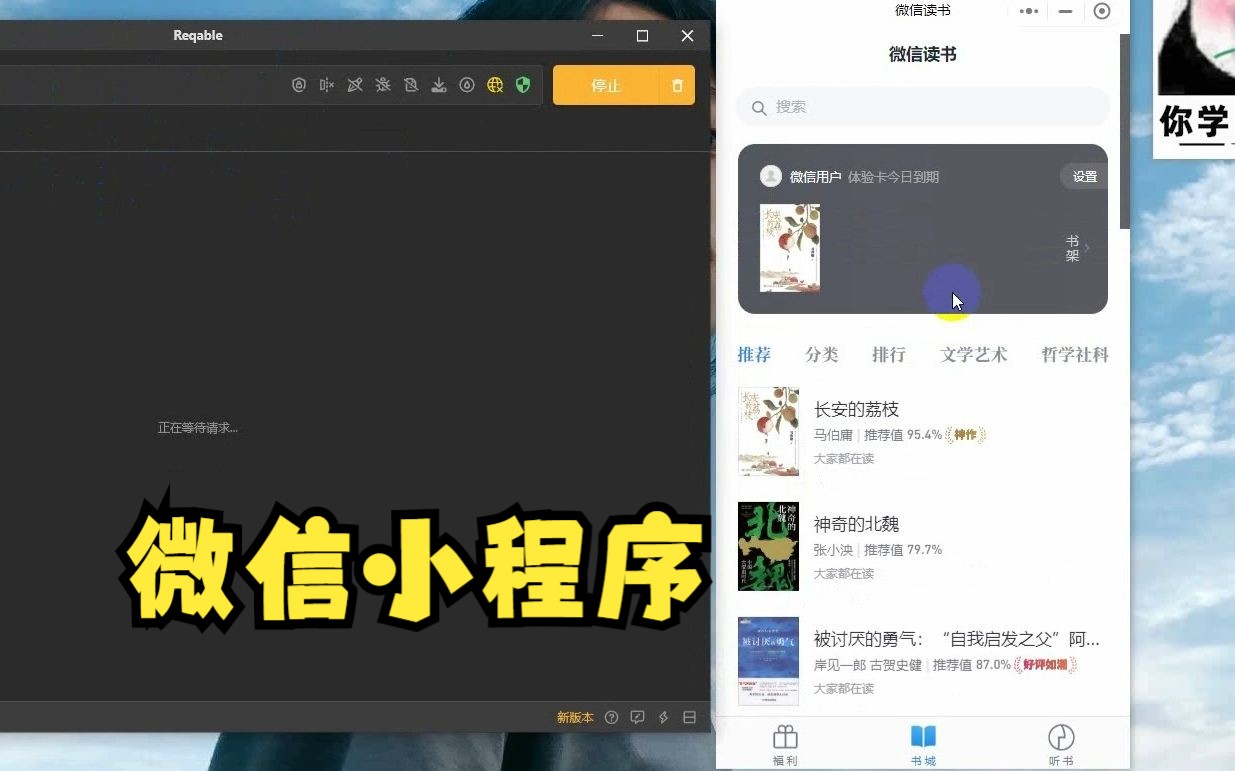Toggle the droplet traffic icon in toolbar
Image resolution: width=1235 pixels, height=771 pixels.
pos(467,85)
